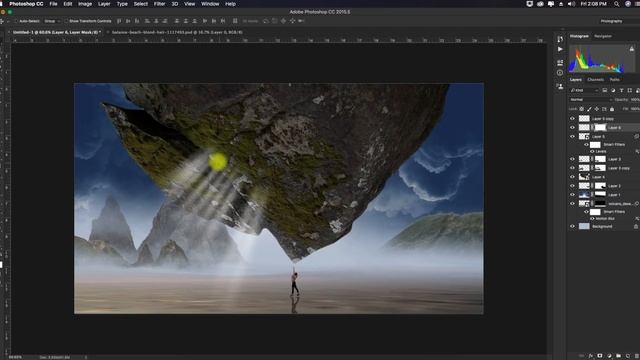Hide Layer 3 visibility eye
Screen dimensions: 640x360
pyautogui.click(x=572, y=159)
